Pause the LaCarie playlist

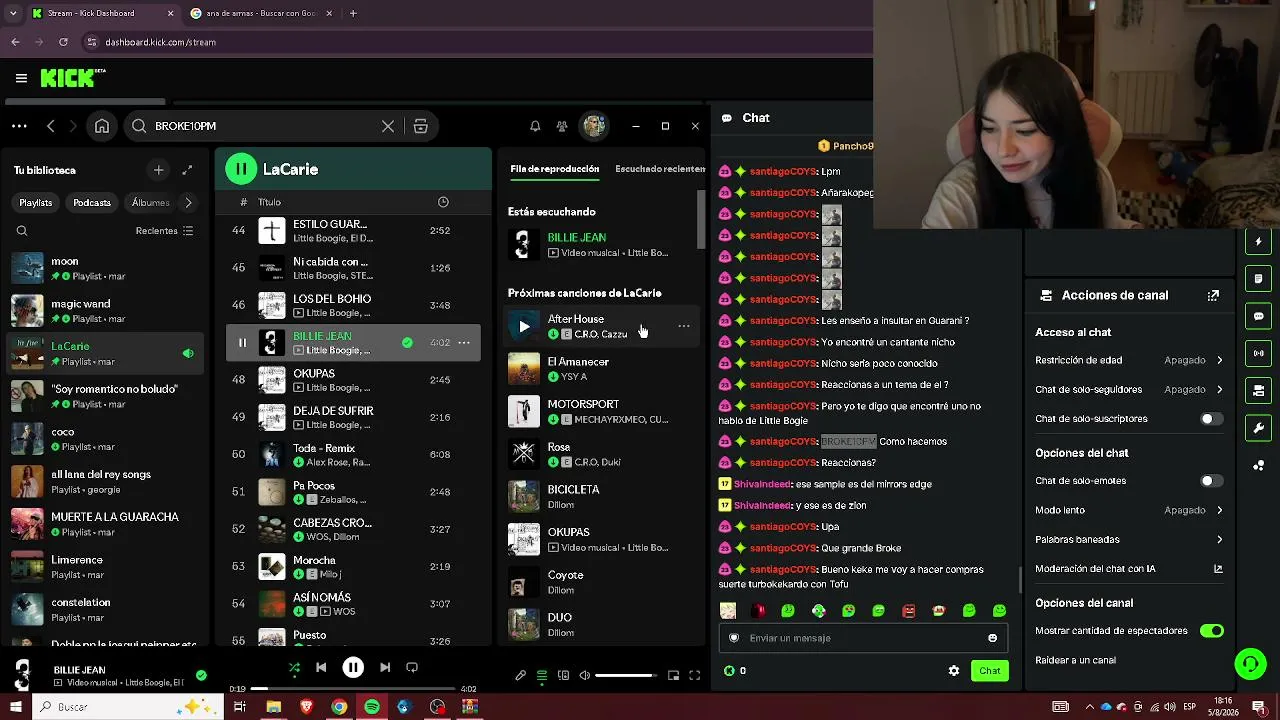[241, 169]
